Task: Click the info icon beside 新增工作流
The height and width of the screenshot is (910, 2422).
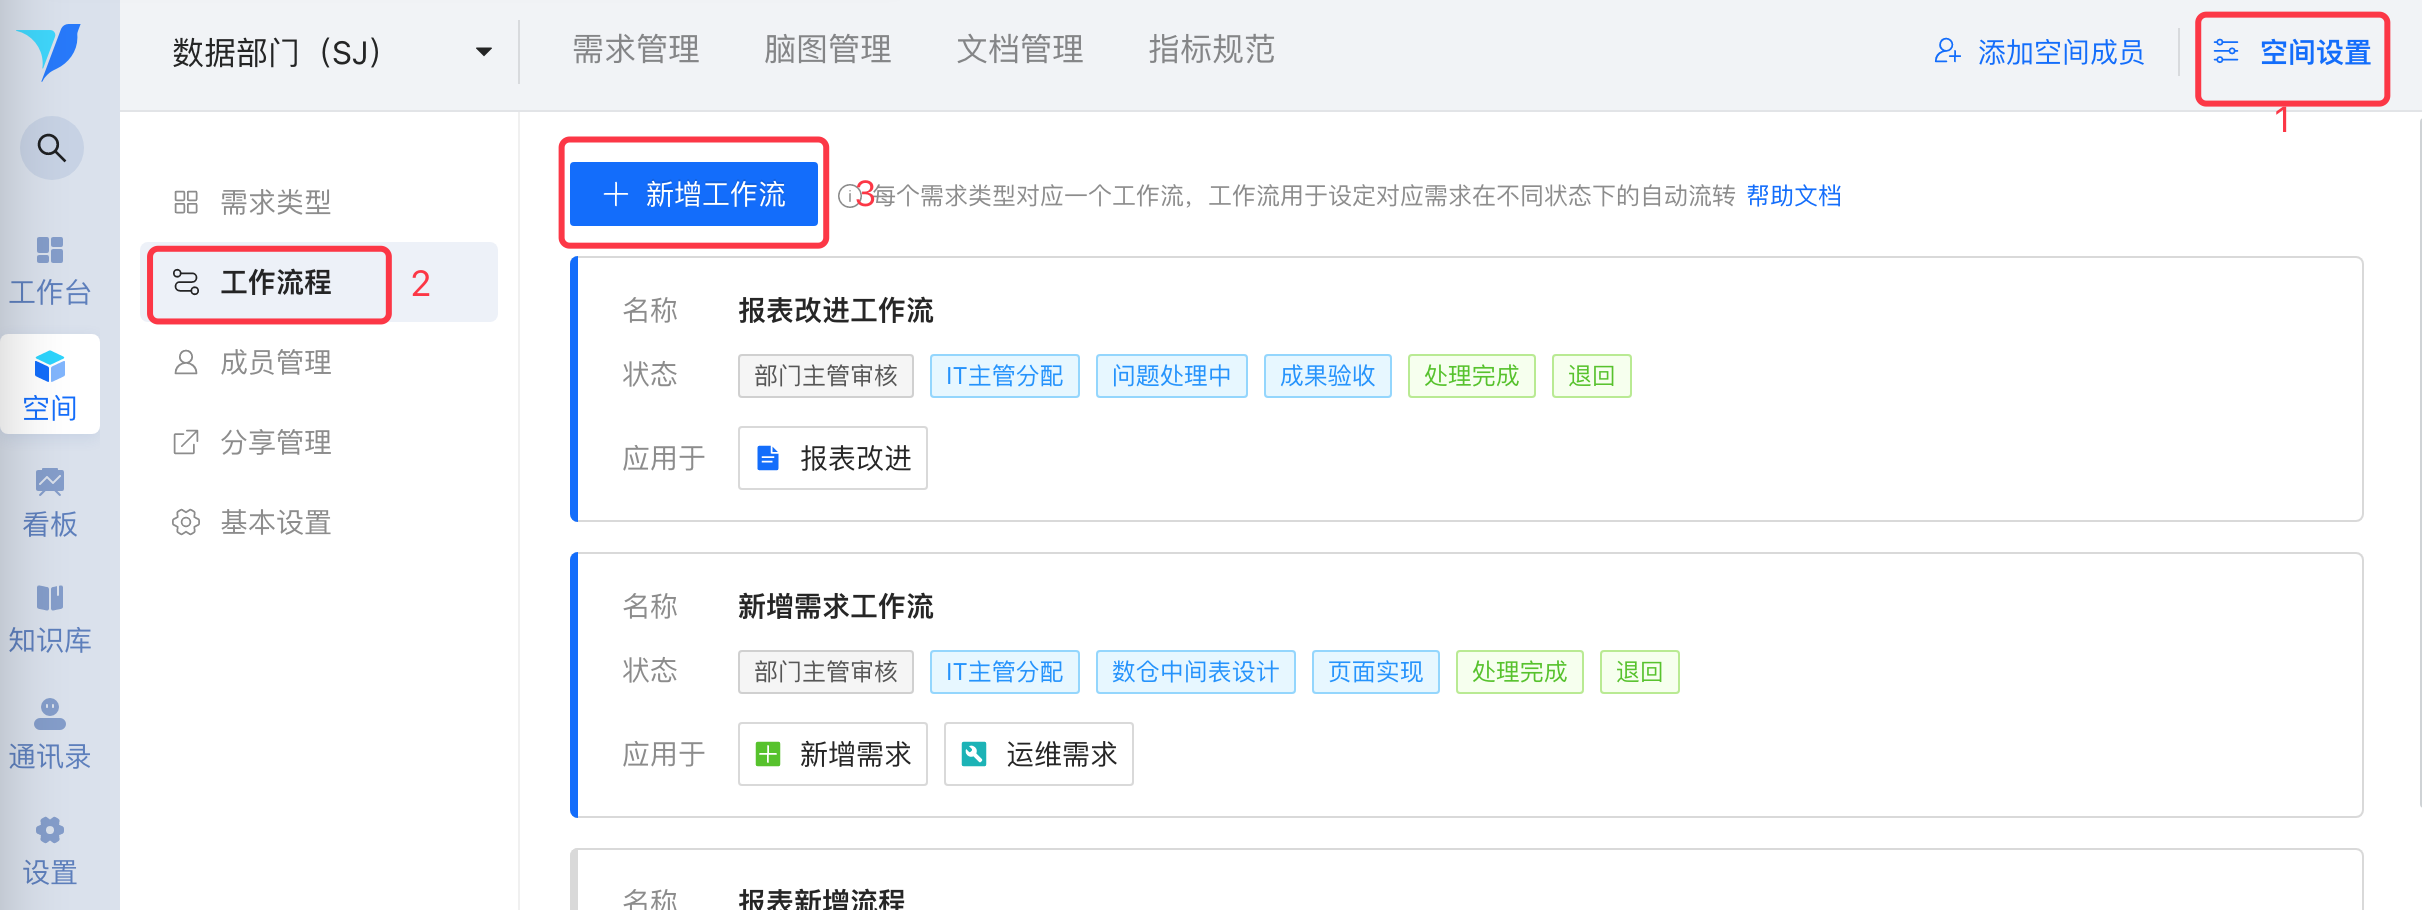Action: [x=848, y=195]
